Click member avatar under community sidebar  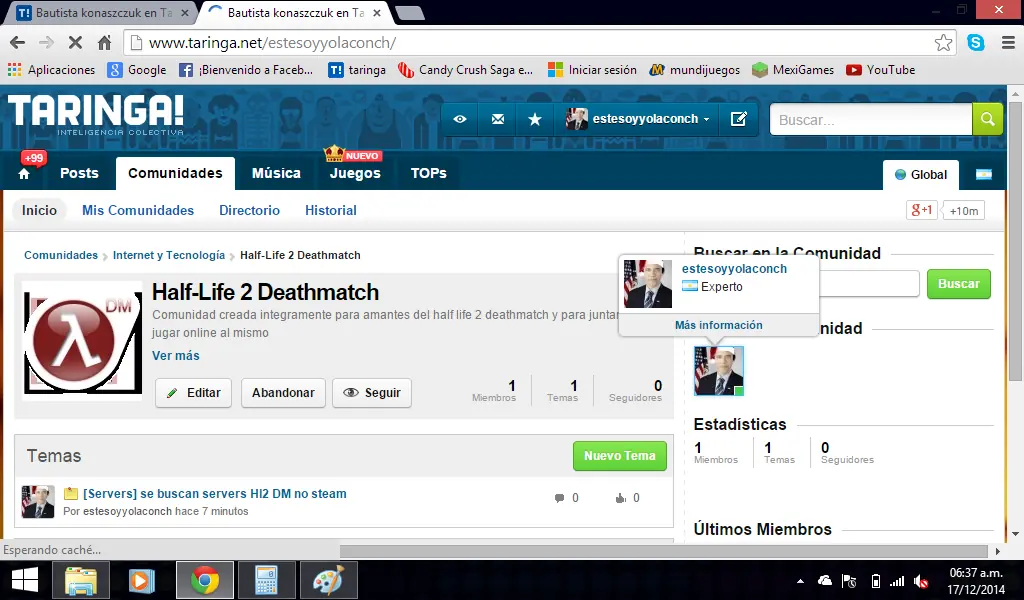coord(718,371)
